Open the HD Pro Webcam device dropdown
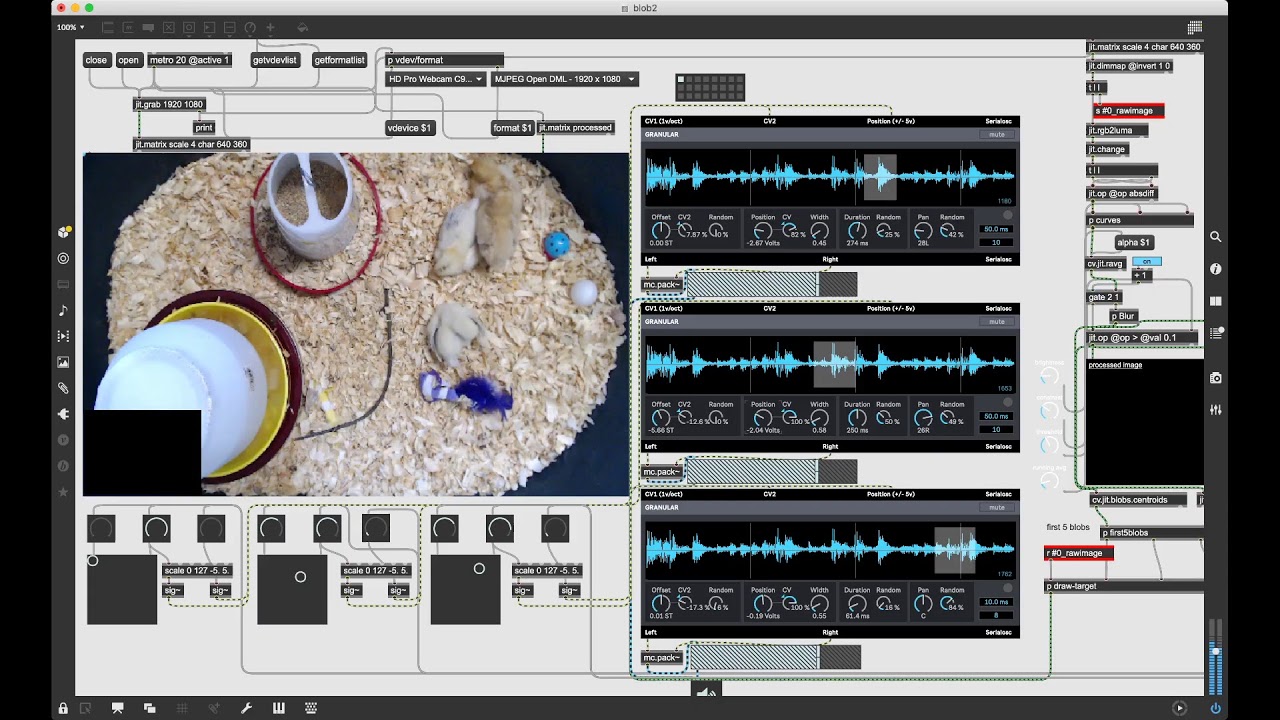The height and width of the screenshot is (720, 1280). 436,79
